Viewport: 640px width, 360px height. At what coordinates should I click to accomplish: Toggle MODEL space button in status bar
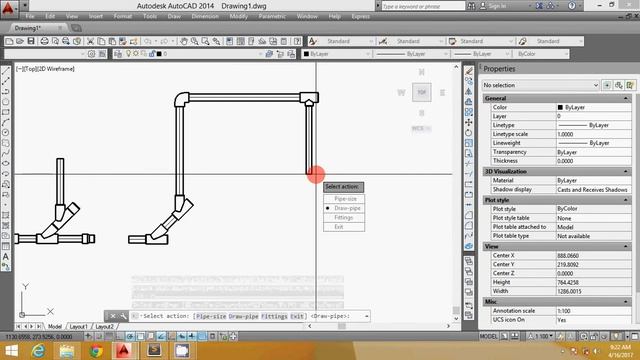click(x=489, y=336)
